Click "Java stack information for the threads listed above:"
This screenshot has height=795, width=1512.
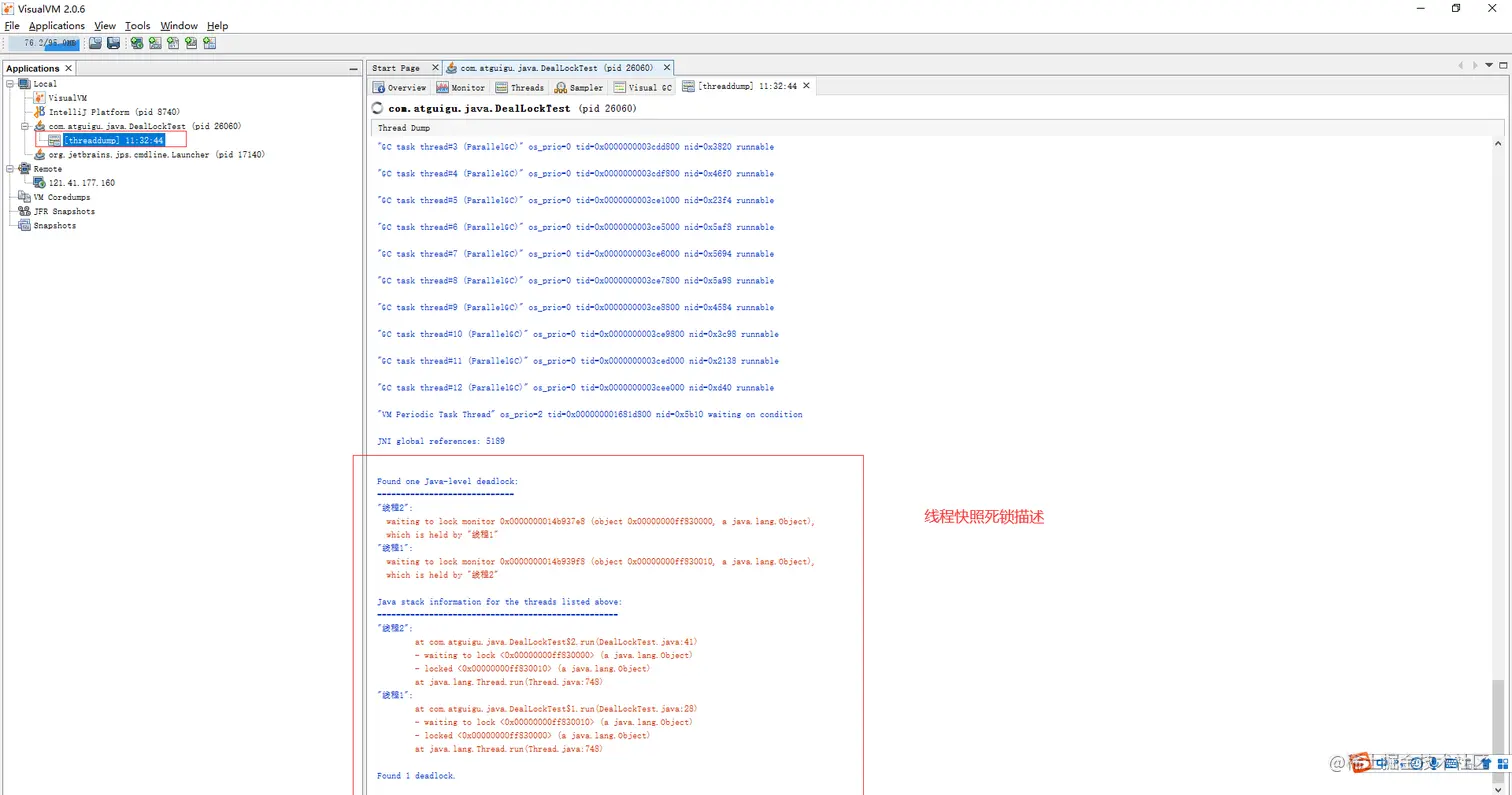[x=499, y=602]
